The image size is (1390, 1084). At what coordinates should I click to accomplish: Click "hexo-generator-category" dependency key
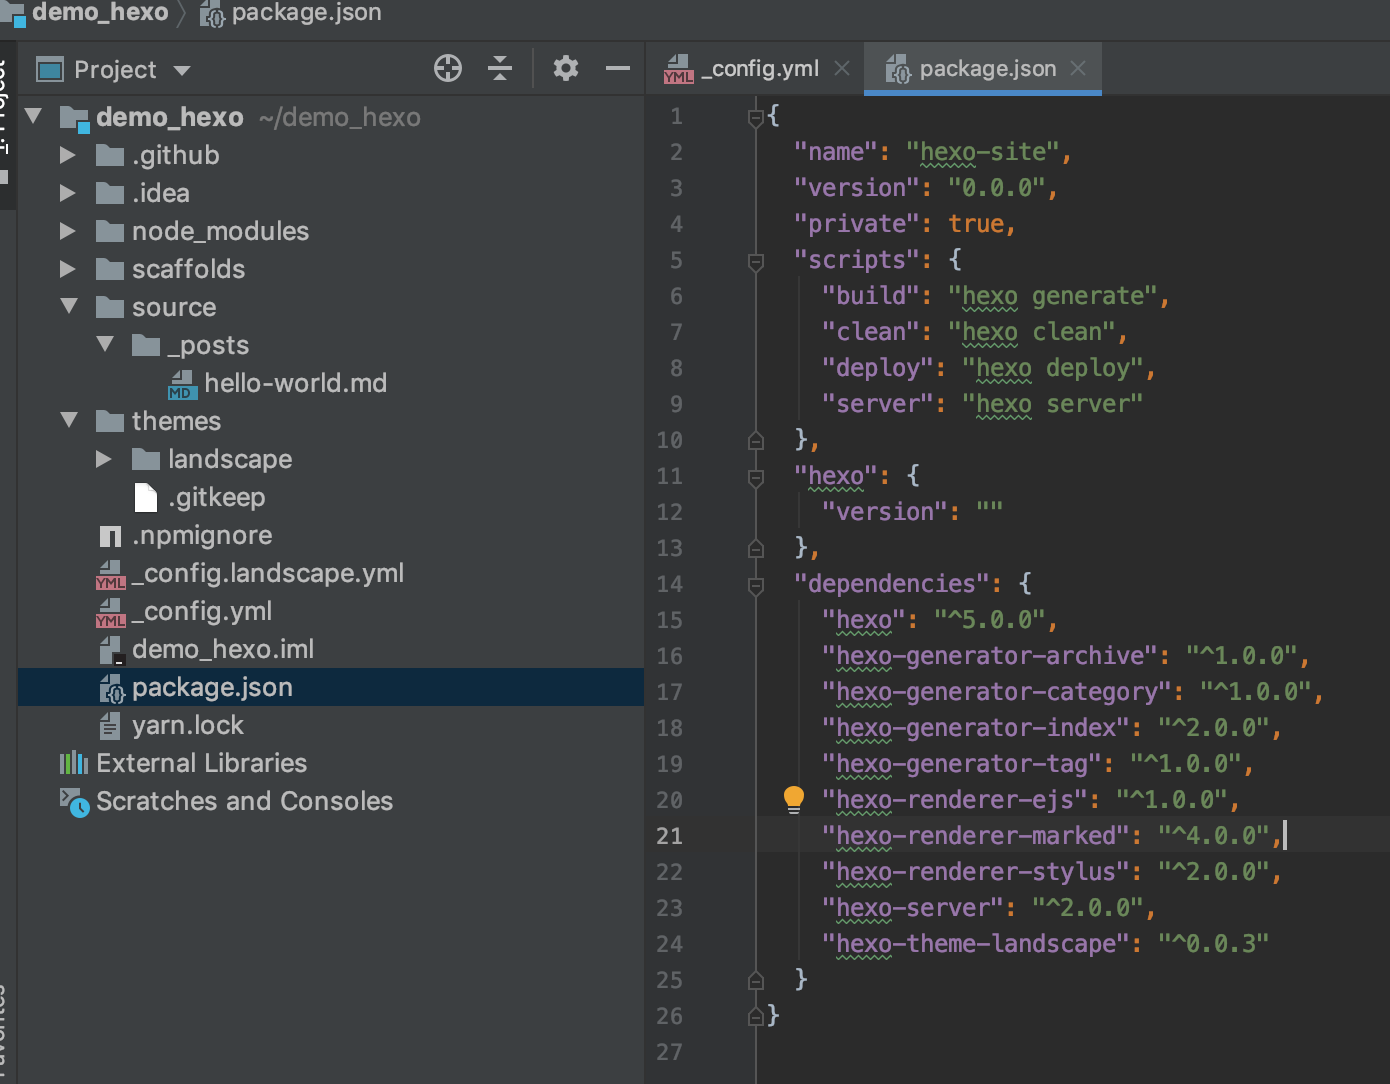996,692
